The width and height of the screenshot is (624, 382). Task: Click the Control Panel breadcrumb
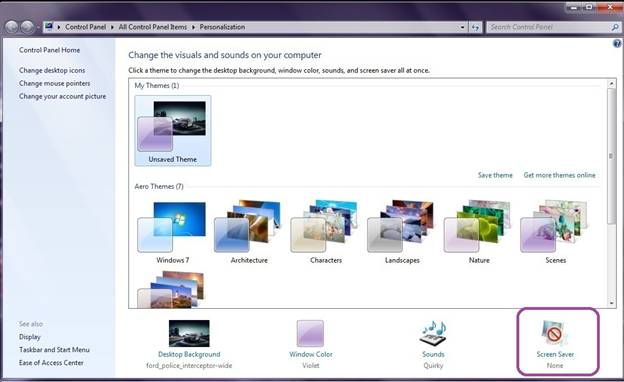(x=86, y=27)
